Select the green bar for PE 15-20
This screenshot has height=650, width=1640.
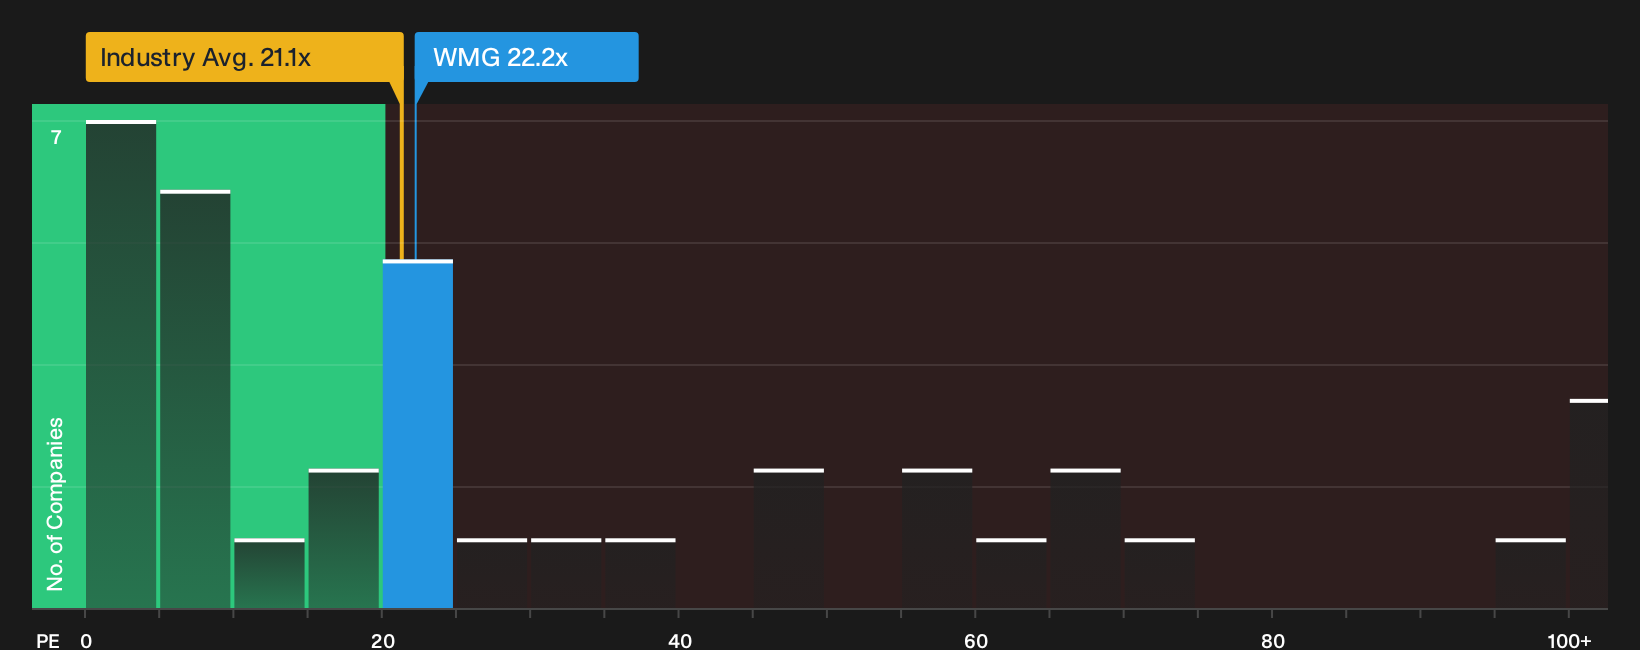click(344, 539)
